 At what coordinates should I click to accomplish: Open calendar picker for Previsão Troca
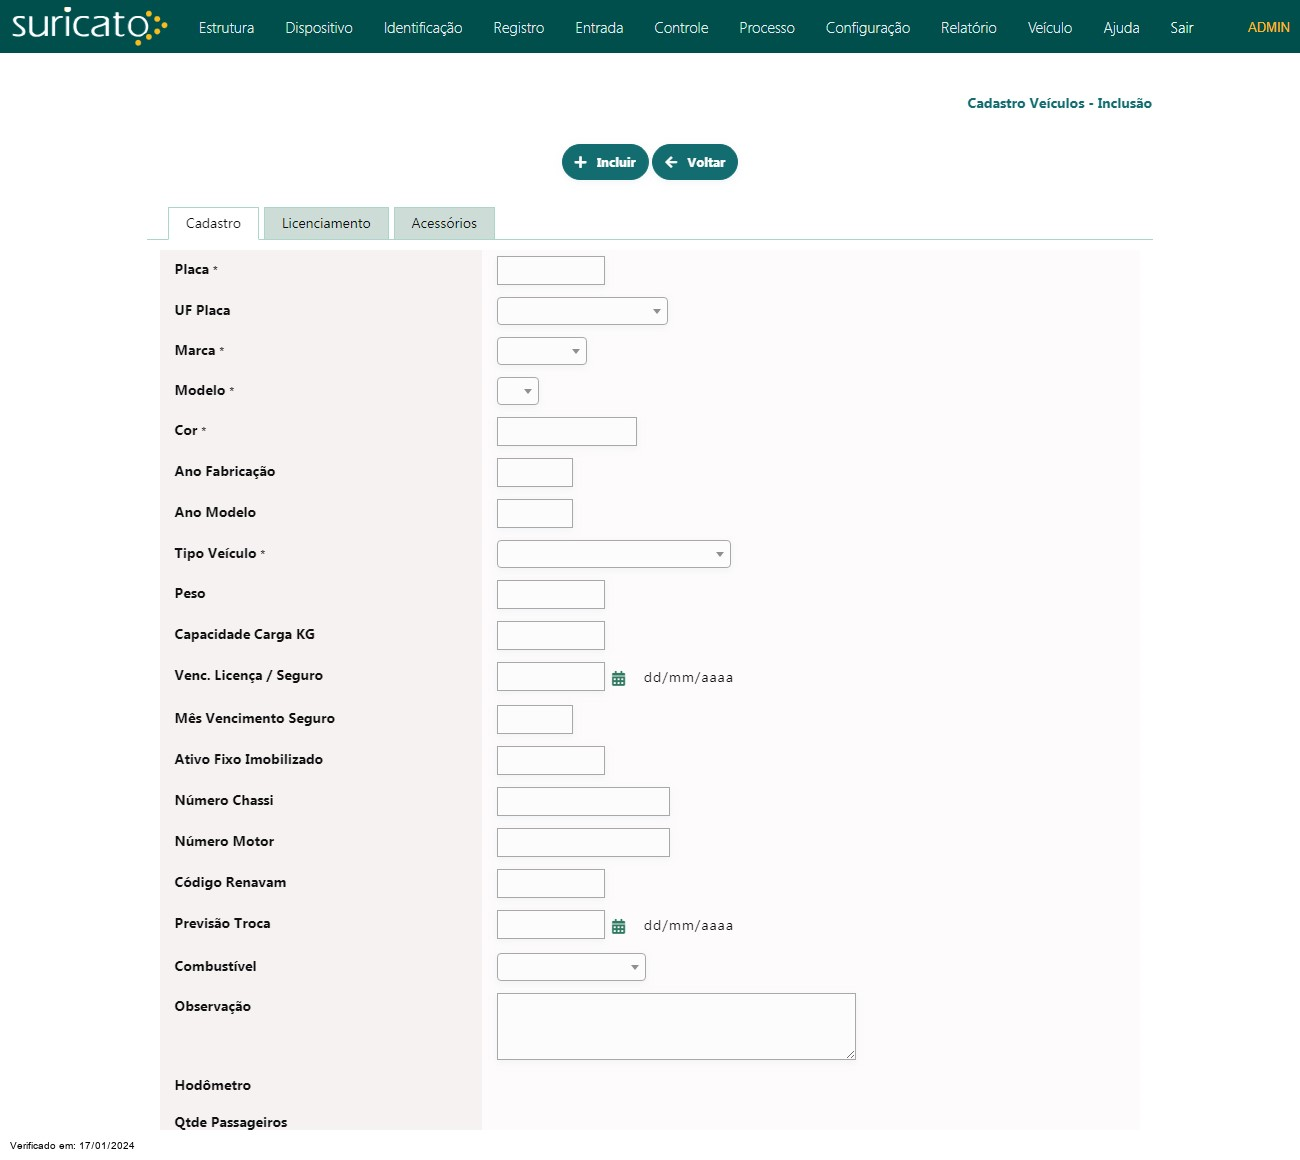coord(618,926)
